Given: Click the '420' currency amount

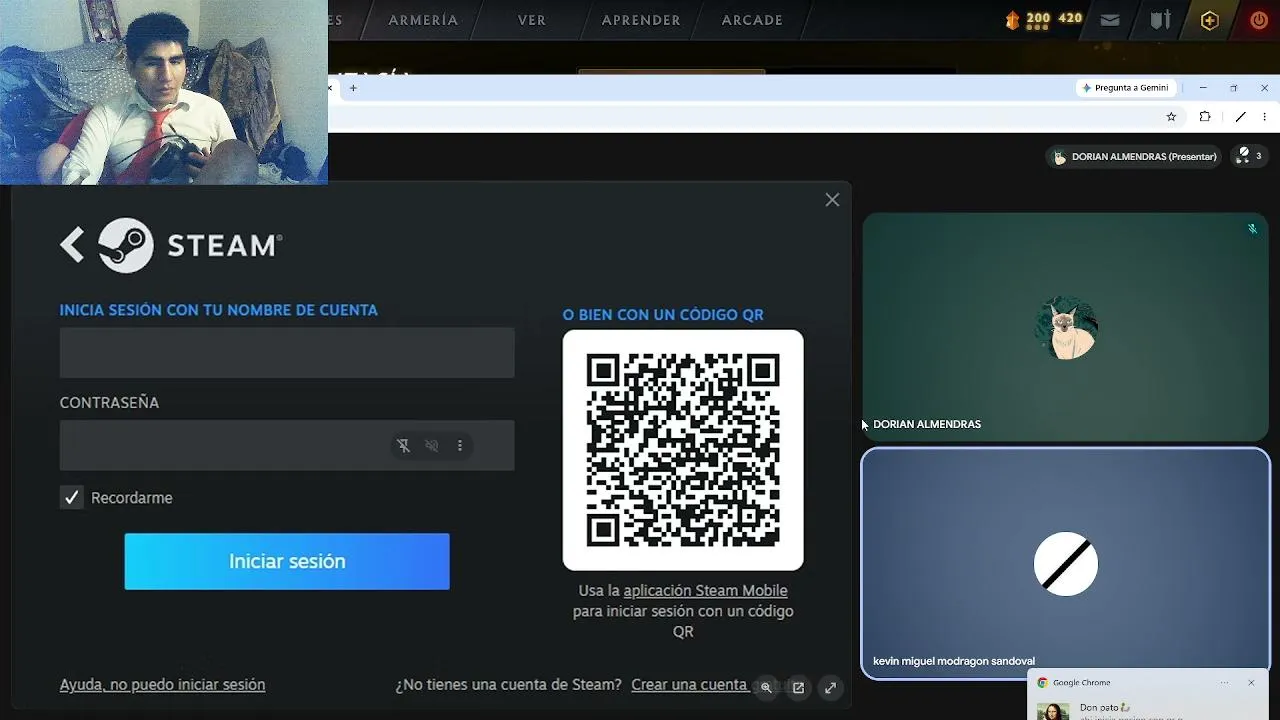Looking at the screenshot, I should pyautogui.click(x=1070, y=18).
